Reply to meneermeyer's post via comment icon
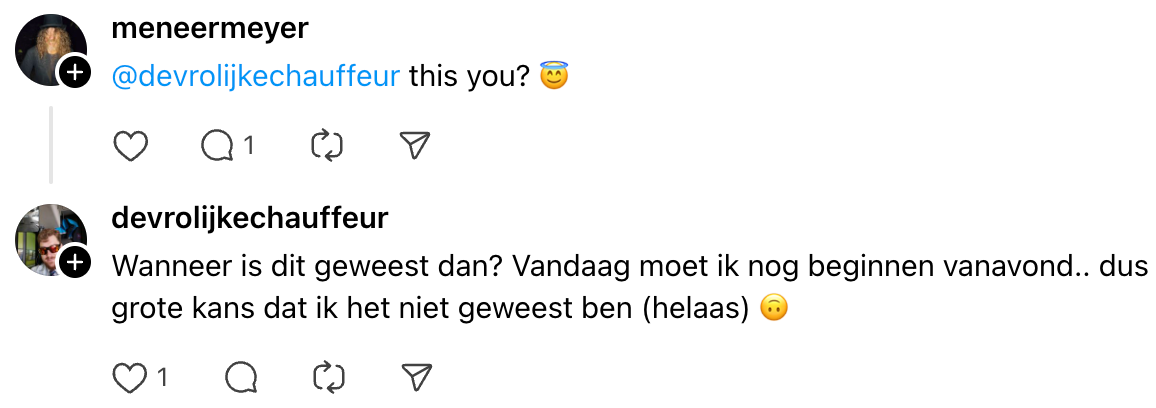The width and height of the screenshot is (1156, 408). pos(216,147)
